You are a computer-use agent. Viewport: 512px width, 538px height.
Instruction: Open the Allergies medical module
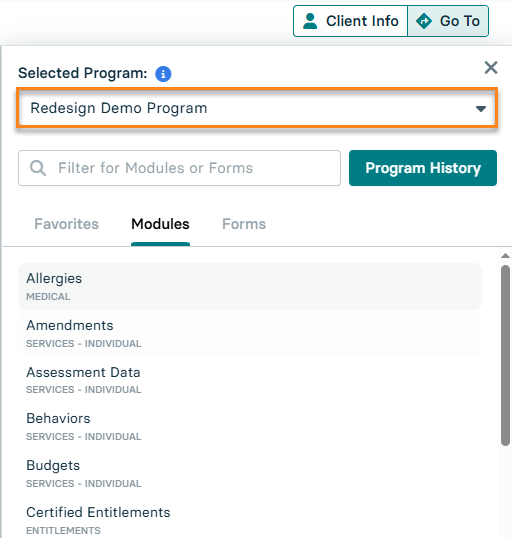click(x=250, y=286)
